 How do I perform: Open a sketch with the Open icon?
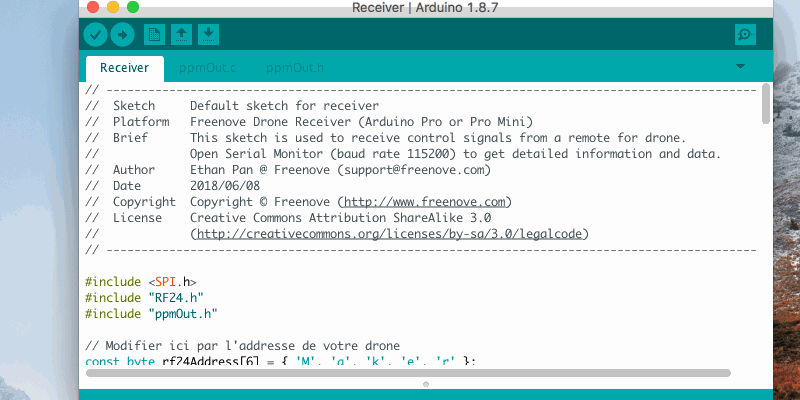pos(181,35)
